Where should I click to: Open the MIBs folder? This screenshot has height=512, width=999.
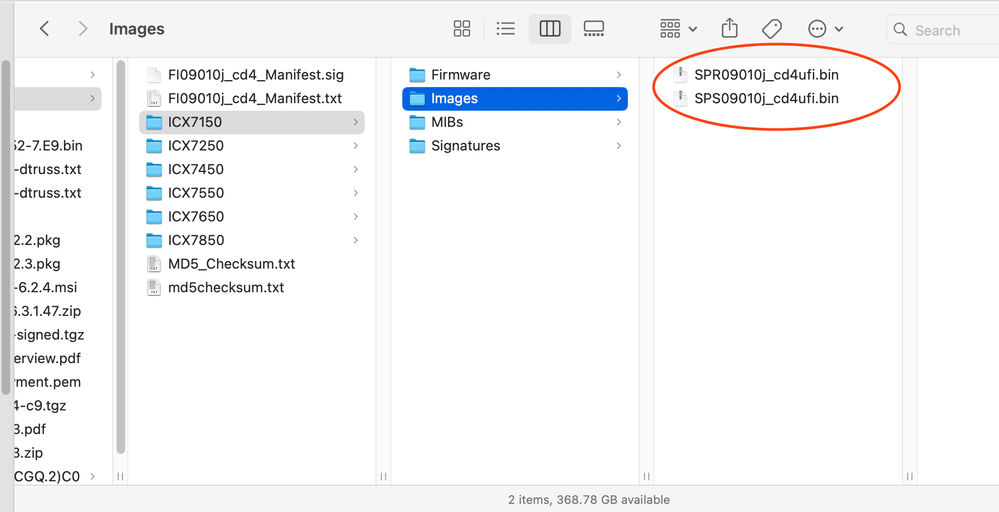[447, 122]
